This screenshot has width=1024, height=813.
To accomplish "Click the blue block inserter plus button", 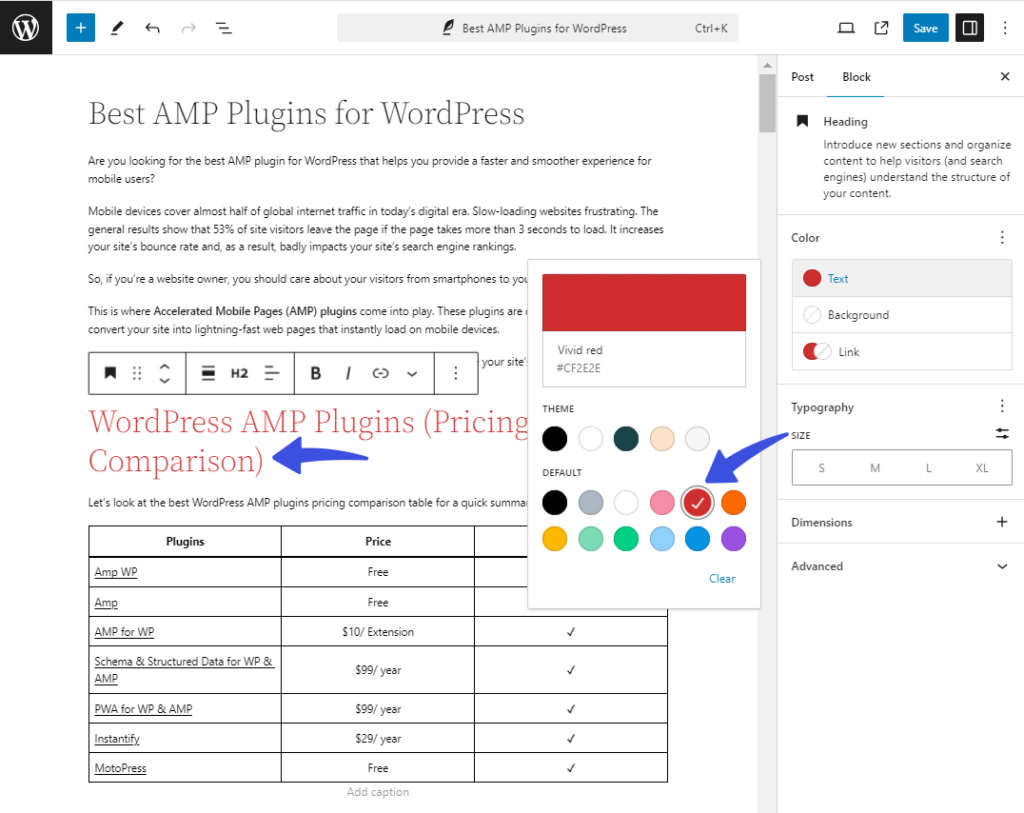I will click(80, 27).
